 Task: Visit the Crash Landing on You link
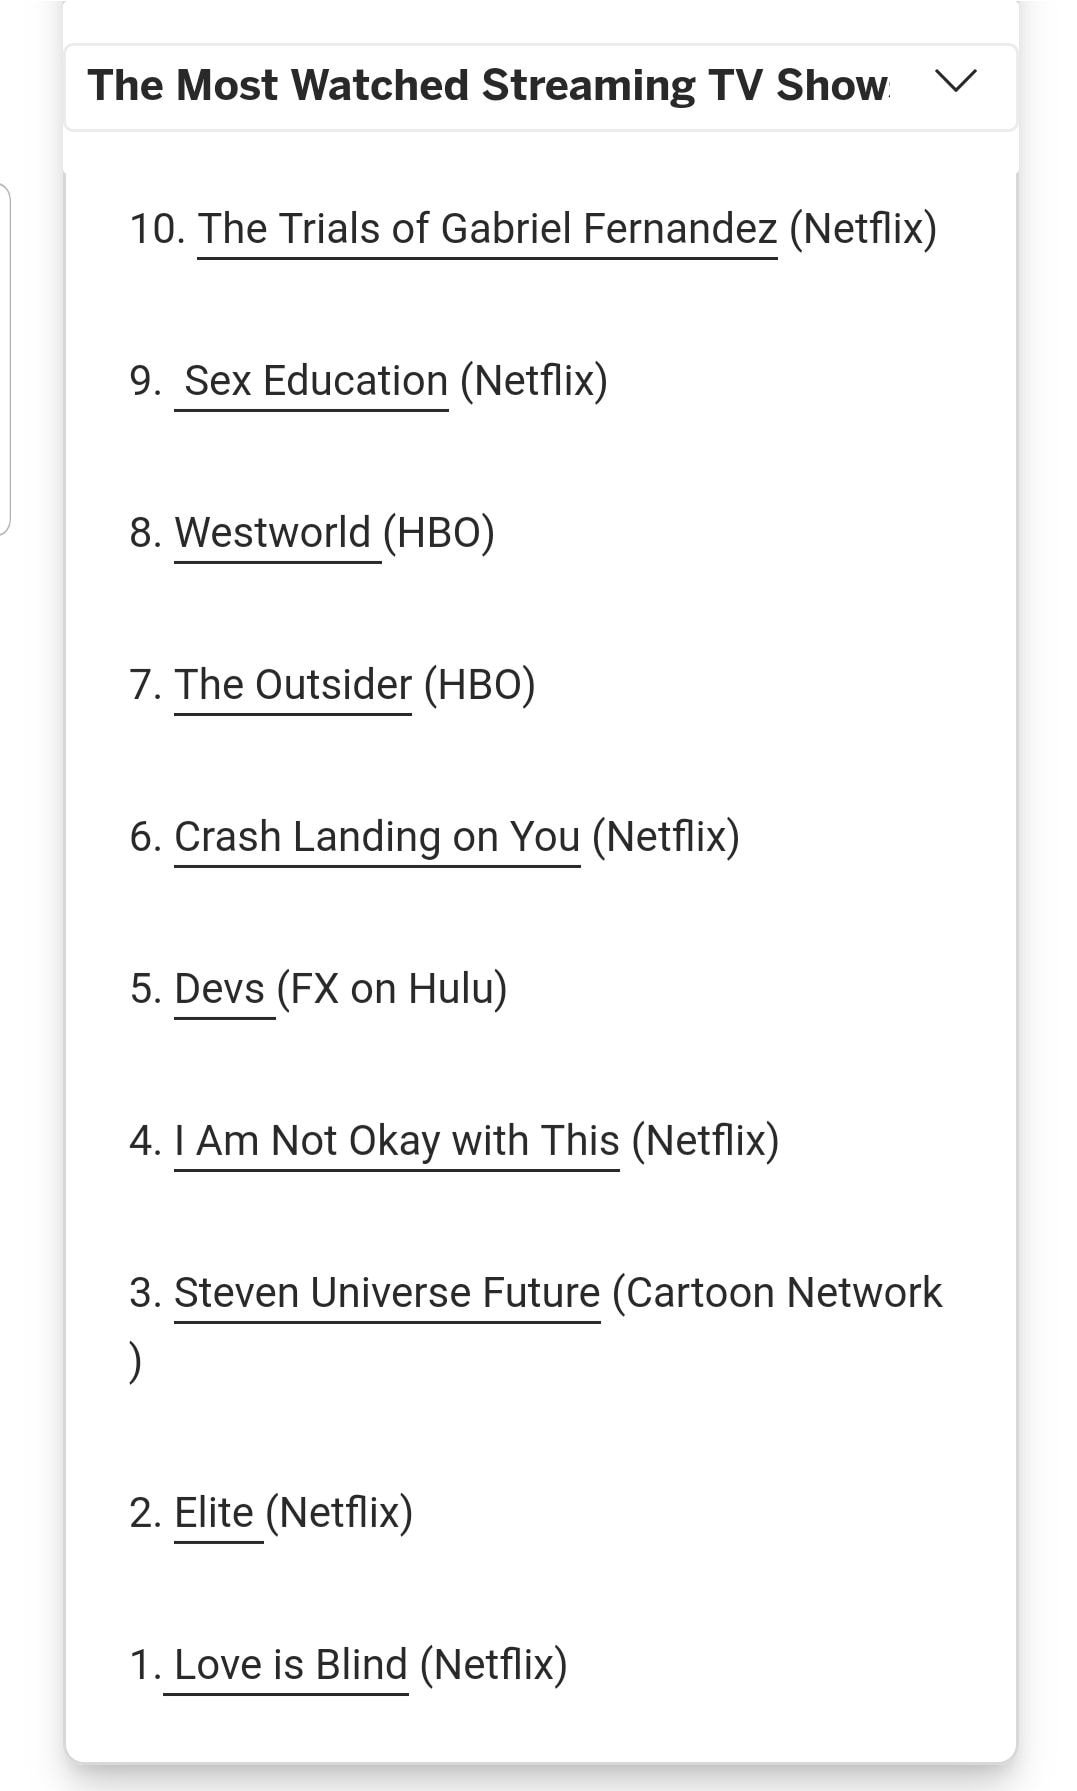tap(377, 837)
